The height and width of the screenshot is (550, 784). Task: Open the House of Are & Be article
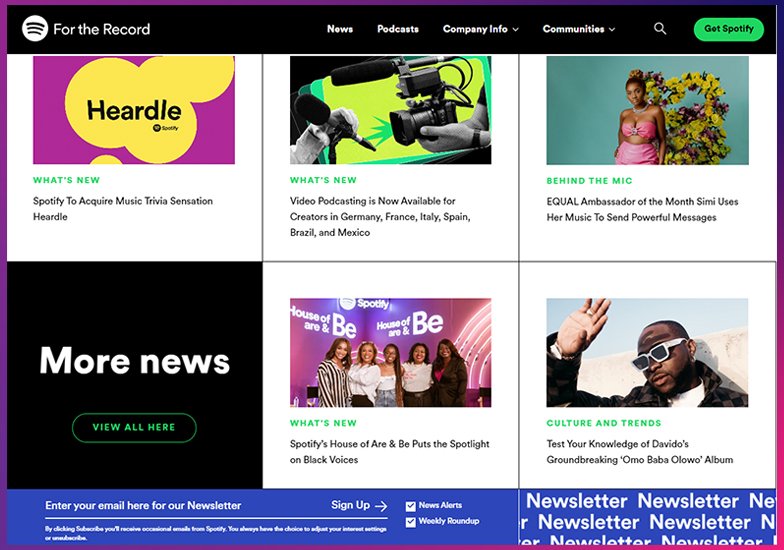(390, 452)
